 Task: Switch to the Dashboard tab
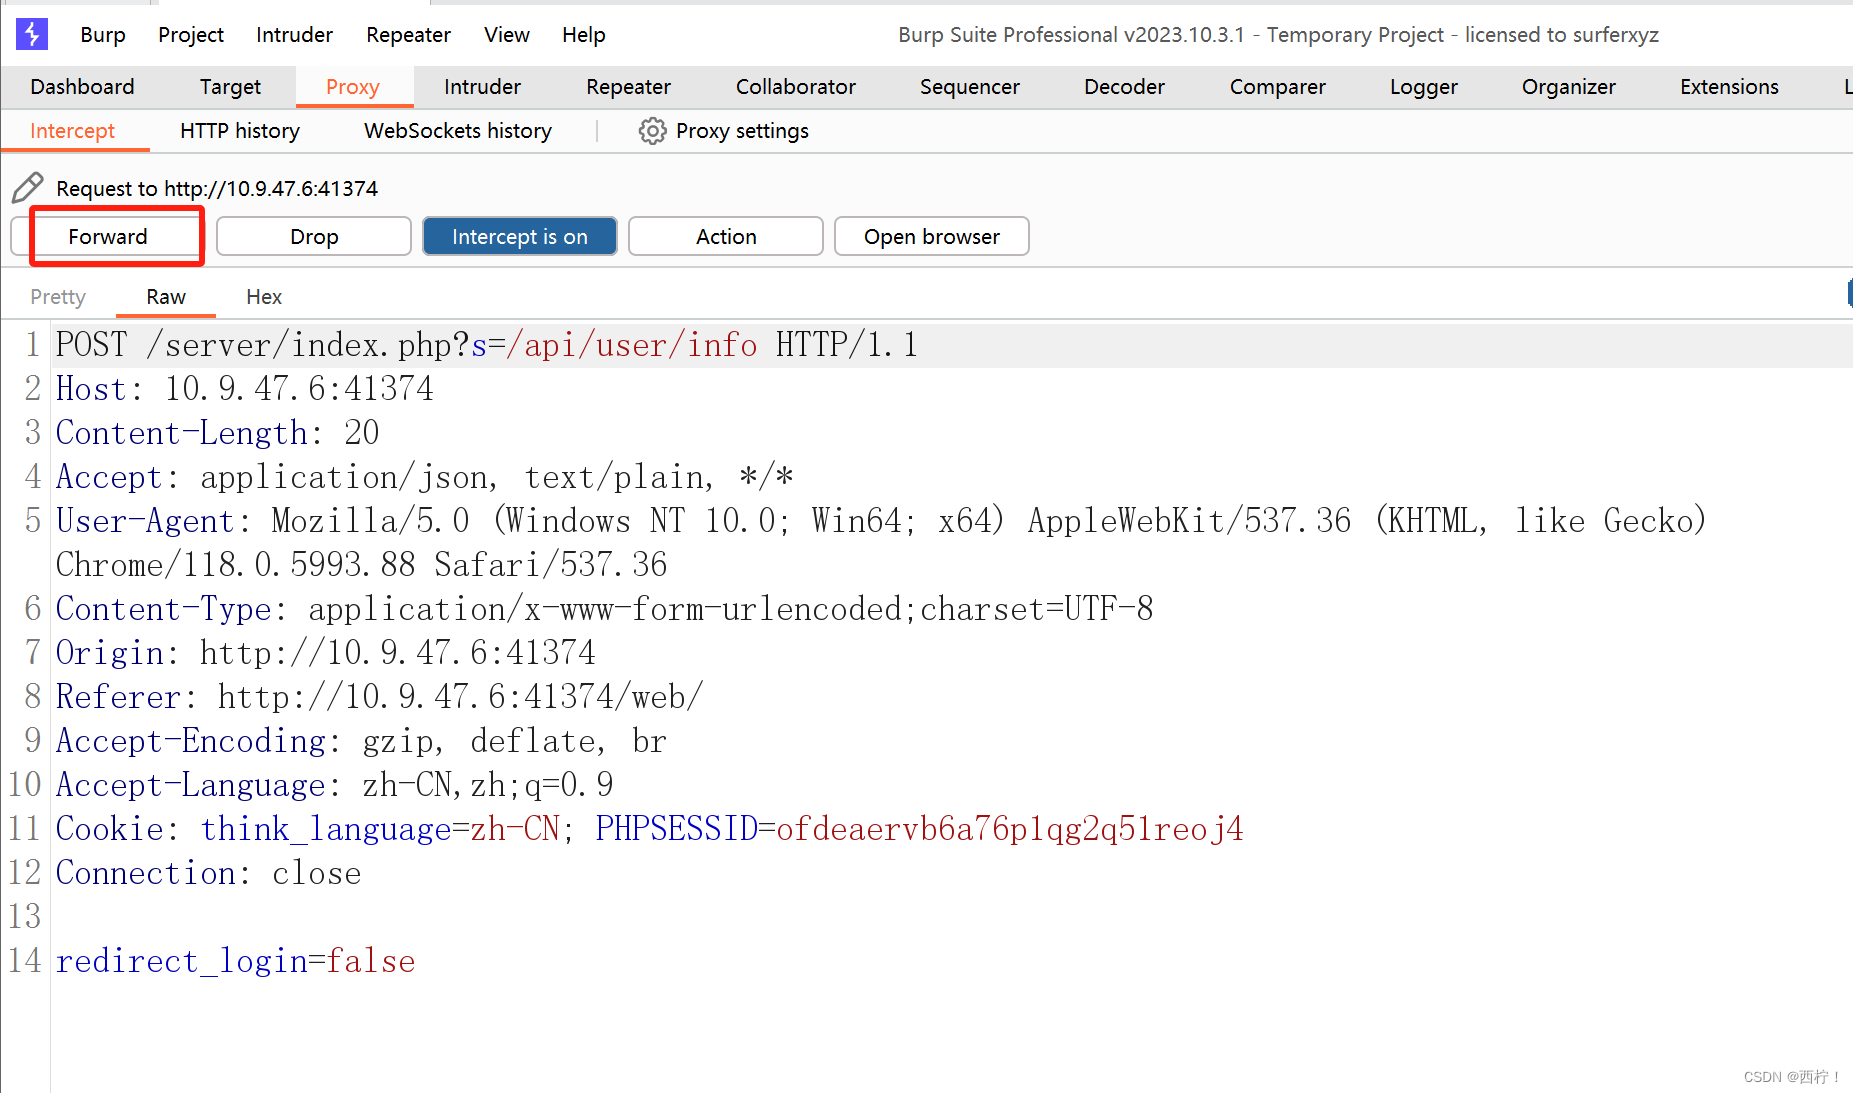click(82, 87)
